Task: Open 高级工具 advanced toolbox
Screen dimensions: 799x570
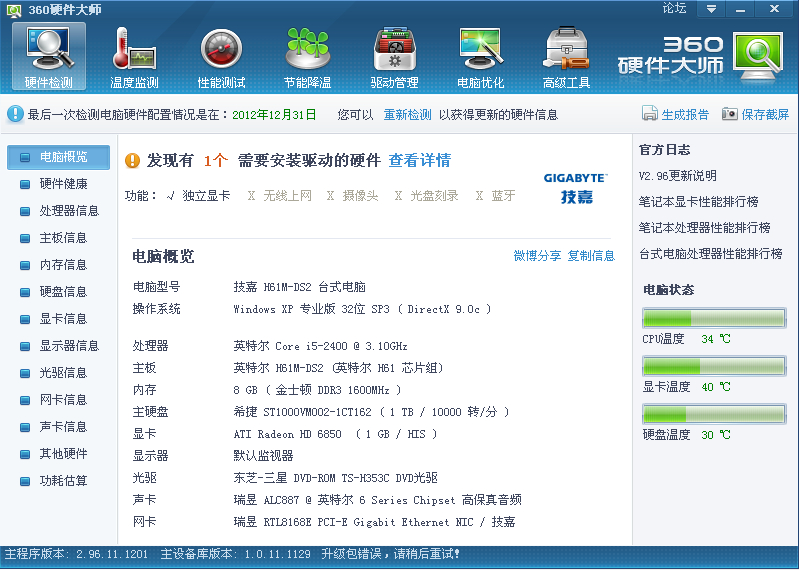Action: point(567,57)
